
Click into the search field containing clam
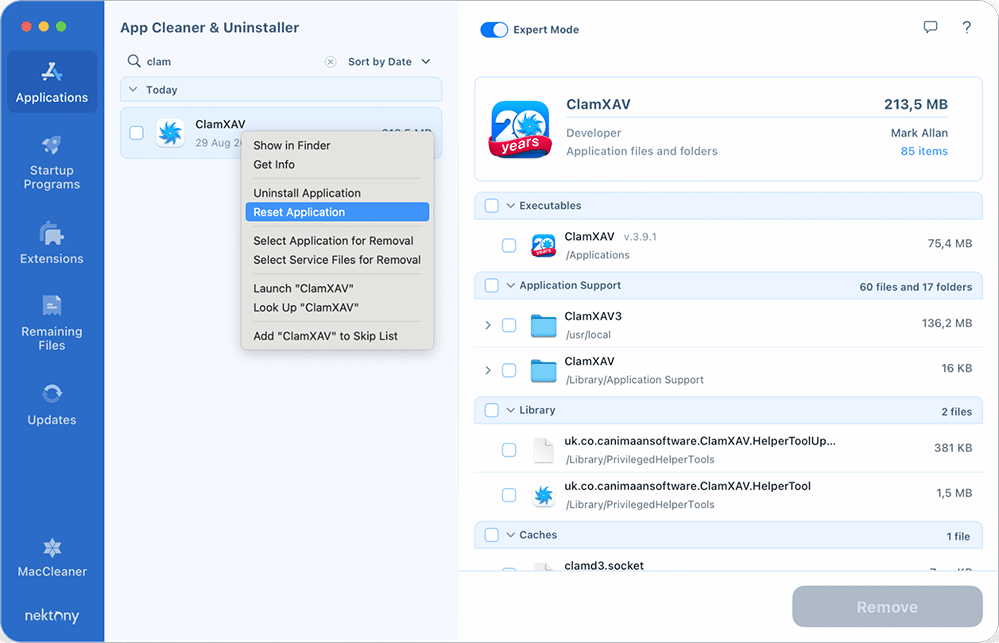coord(233,62)
